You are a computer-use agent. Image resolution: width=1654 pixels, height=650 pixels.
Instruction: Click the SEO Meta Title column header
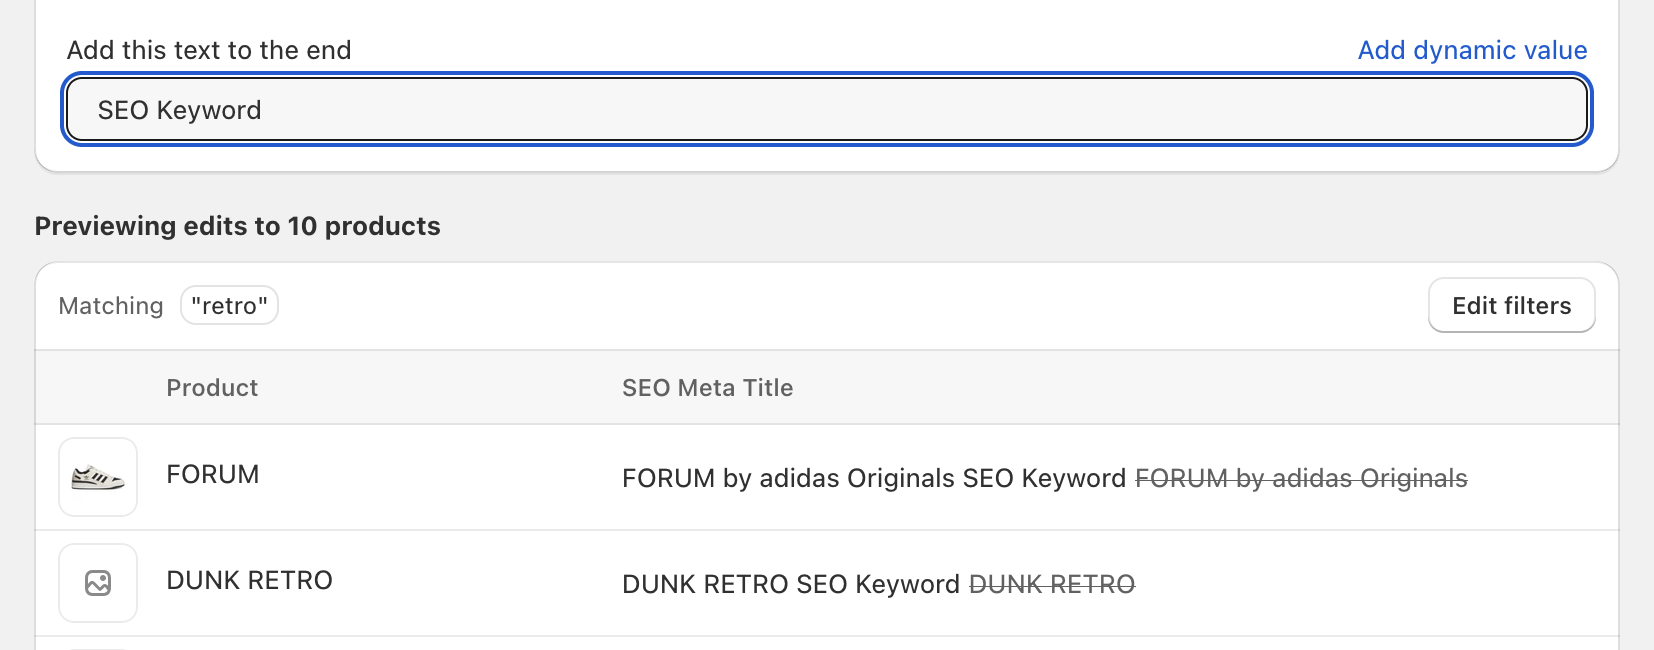[707, 388]
